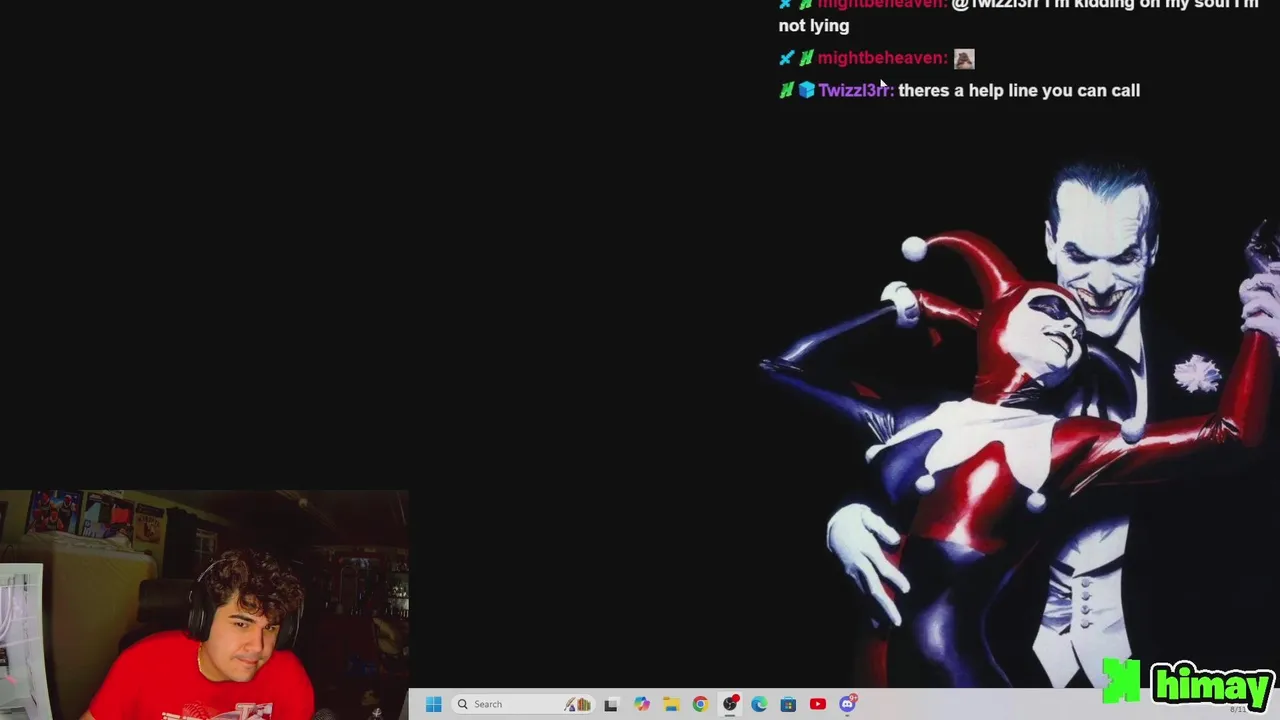Open Discord from the taskbar

[848, 704]
